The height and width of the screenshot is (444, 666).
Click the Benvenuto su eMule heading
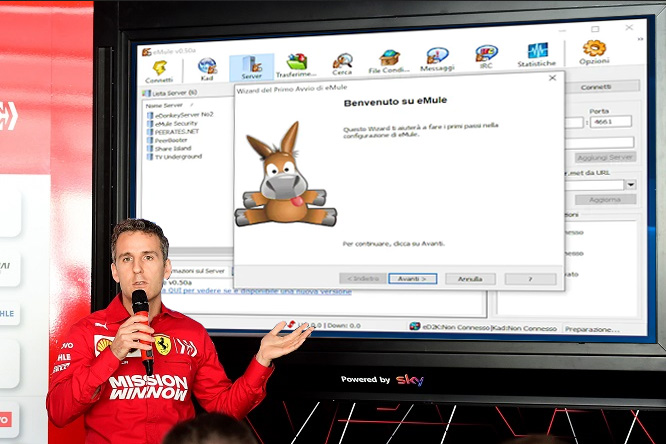(395, 102)
